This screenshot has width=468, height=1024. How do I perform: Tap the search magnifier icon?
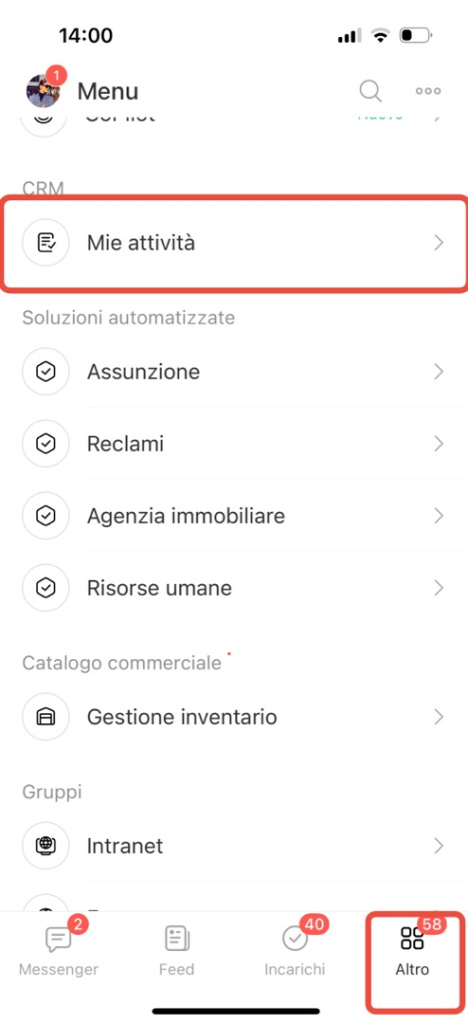coord(370,91)
